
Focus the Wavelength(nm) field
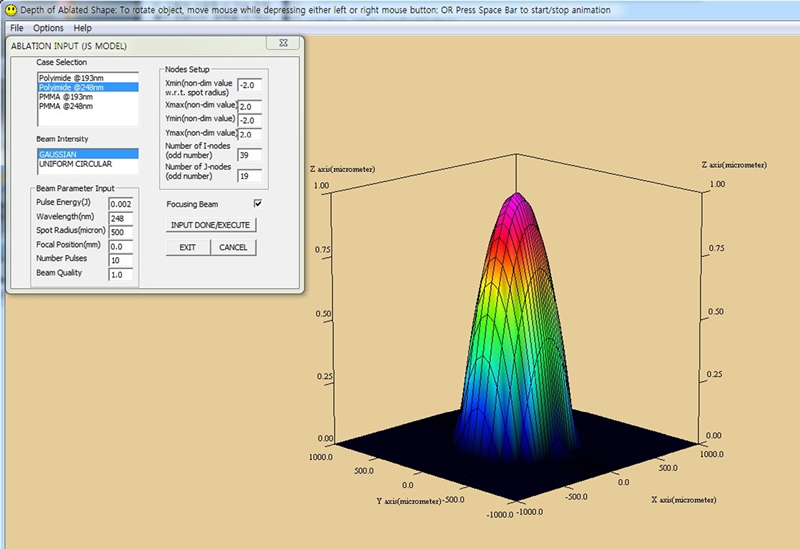click(122, 218)
